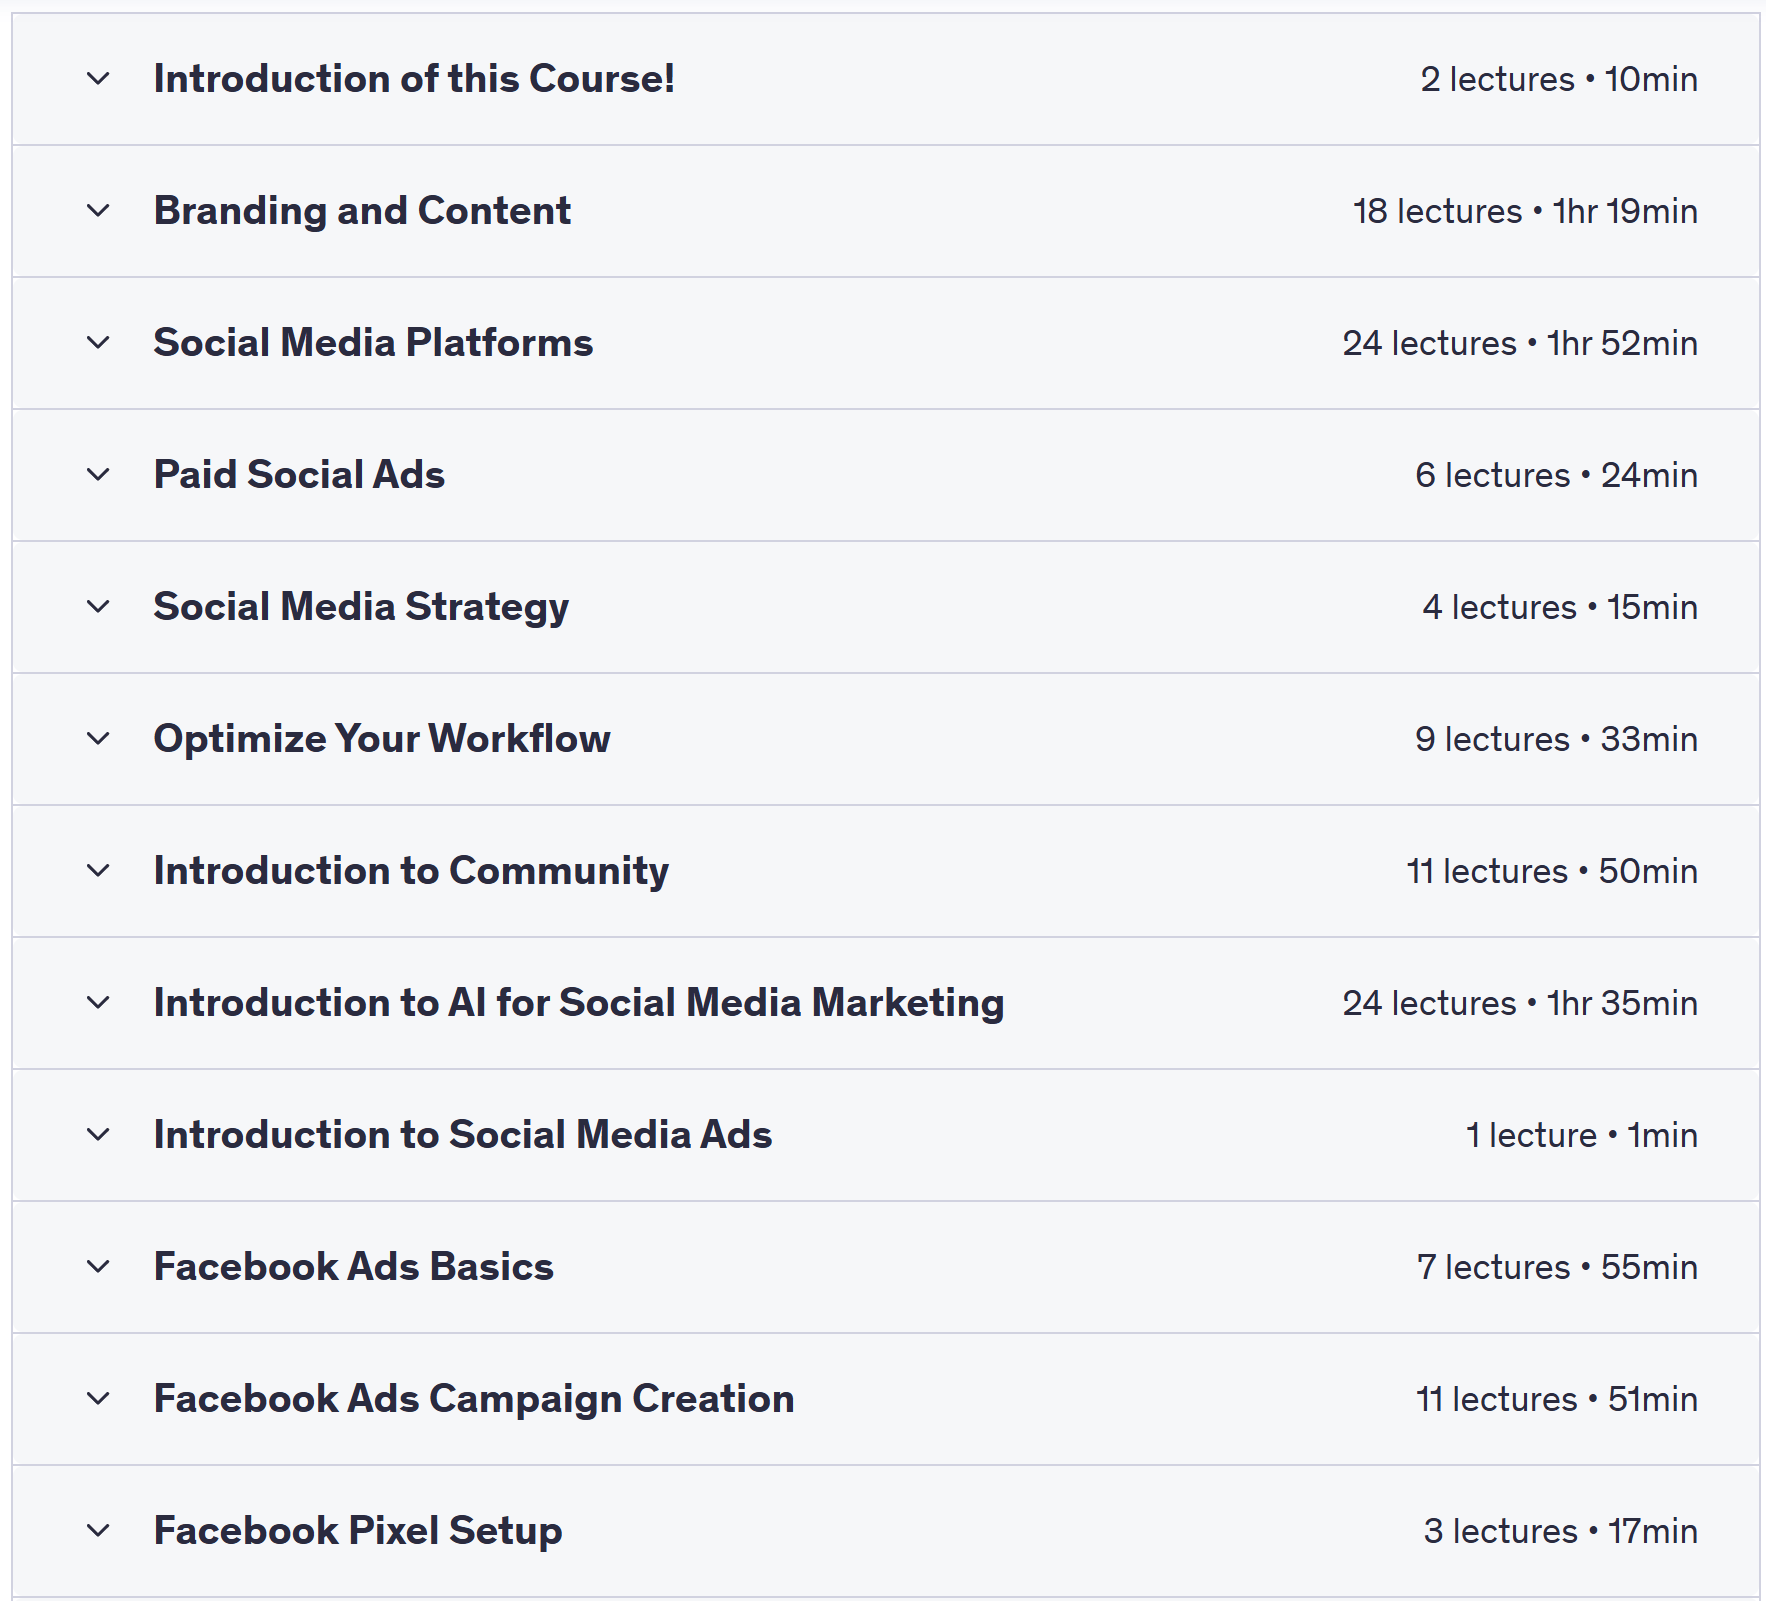Image resolution: width=1766 pixels, height=1601 pixels.
Task: Click the 'Facebook Pixel Setup' title
Action: [x=358, y=1531]
